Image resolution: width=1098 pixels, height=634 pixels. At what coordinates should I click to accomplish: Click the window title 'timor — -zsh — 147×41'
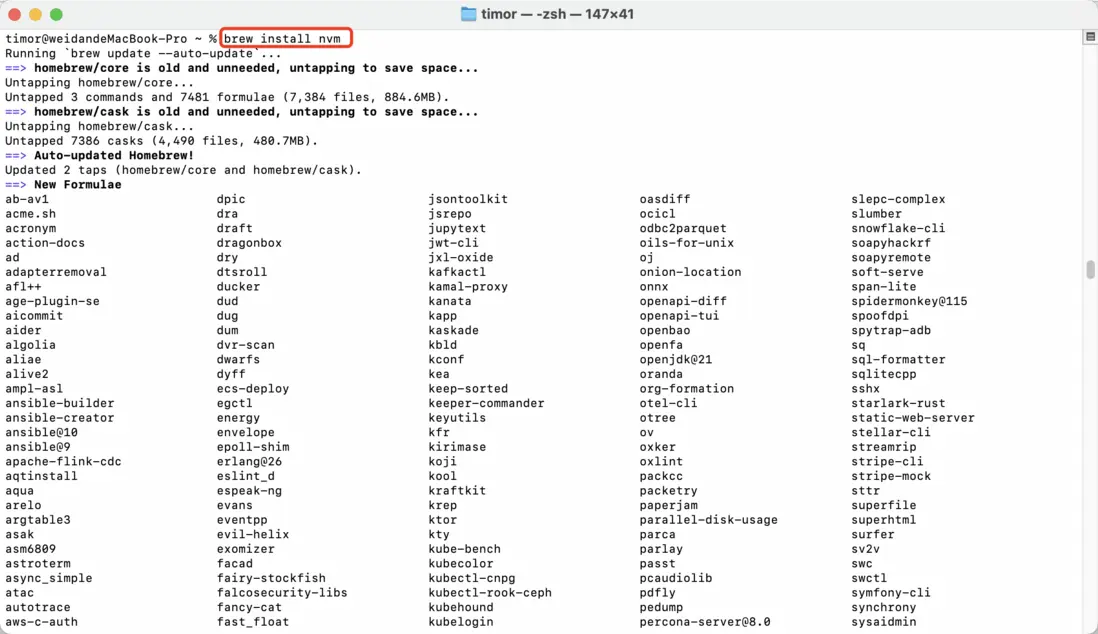(557, 14)
